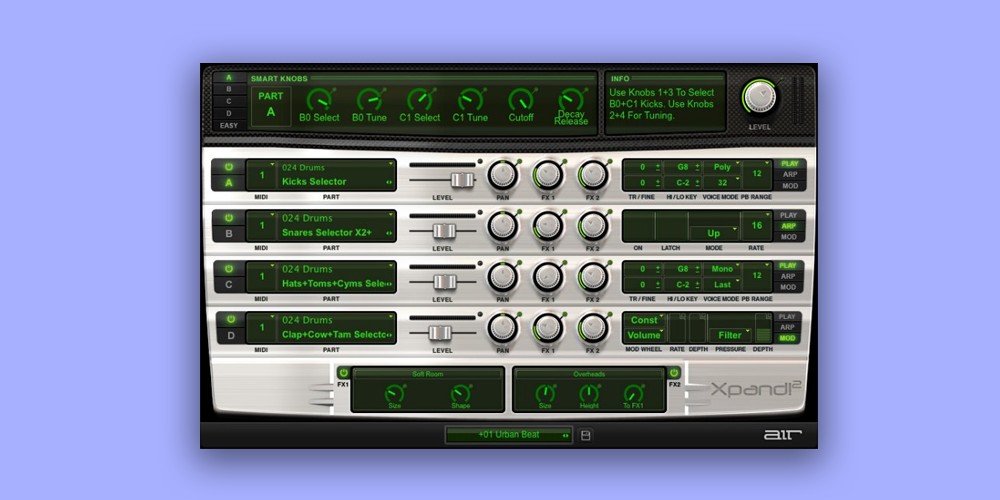Click the B0 Select smart knob
The height and width of the screenshot is (500, 1000).
click(x=319, y=100)
